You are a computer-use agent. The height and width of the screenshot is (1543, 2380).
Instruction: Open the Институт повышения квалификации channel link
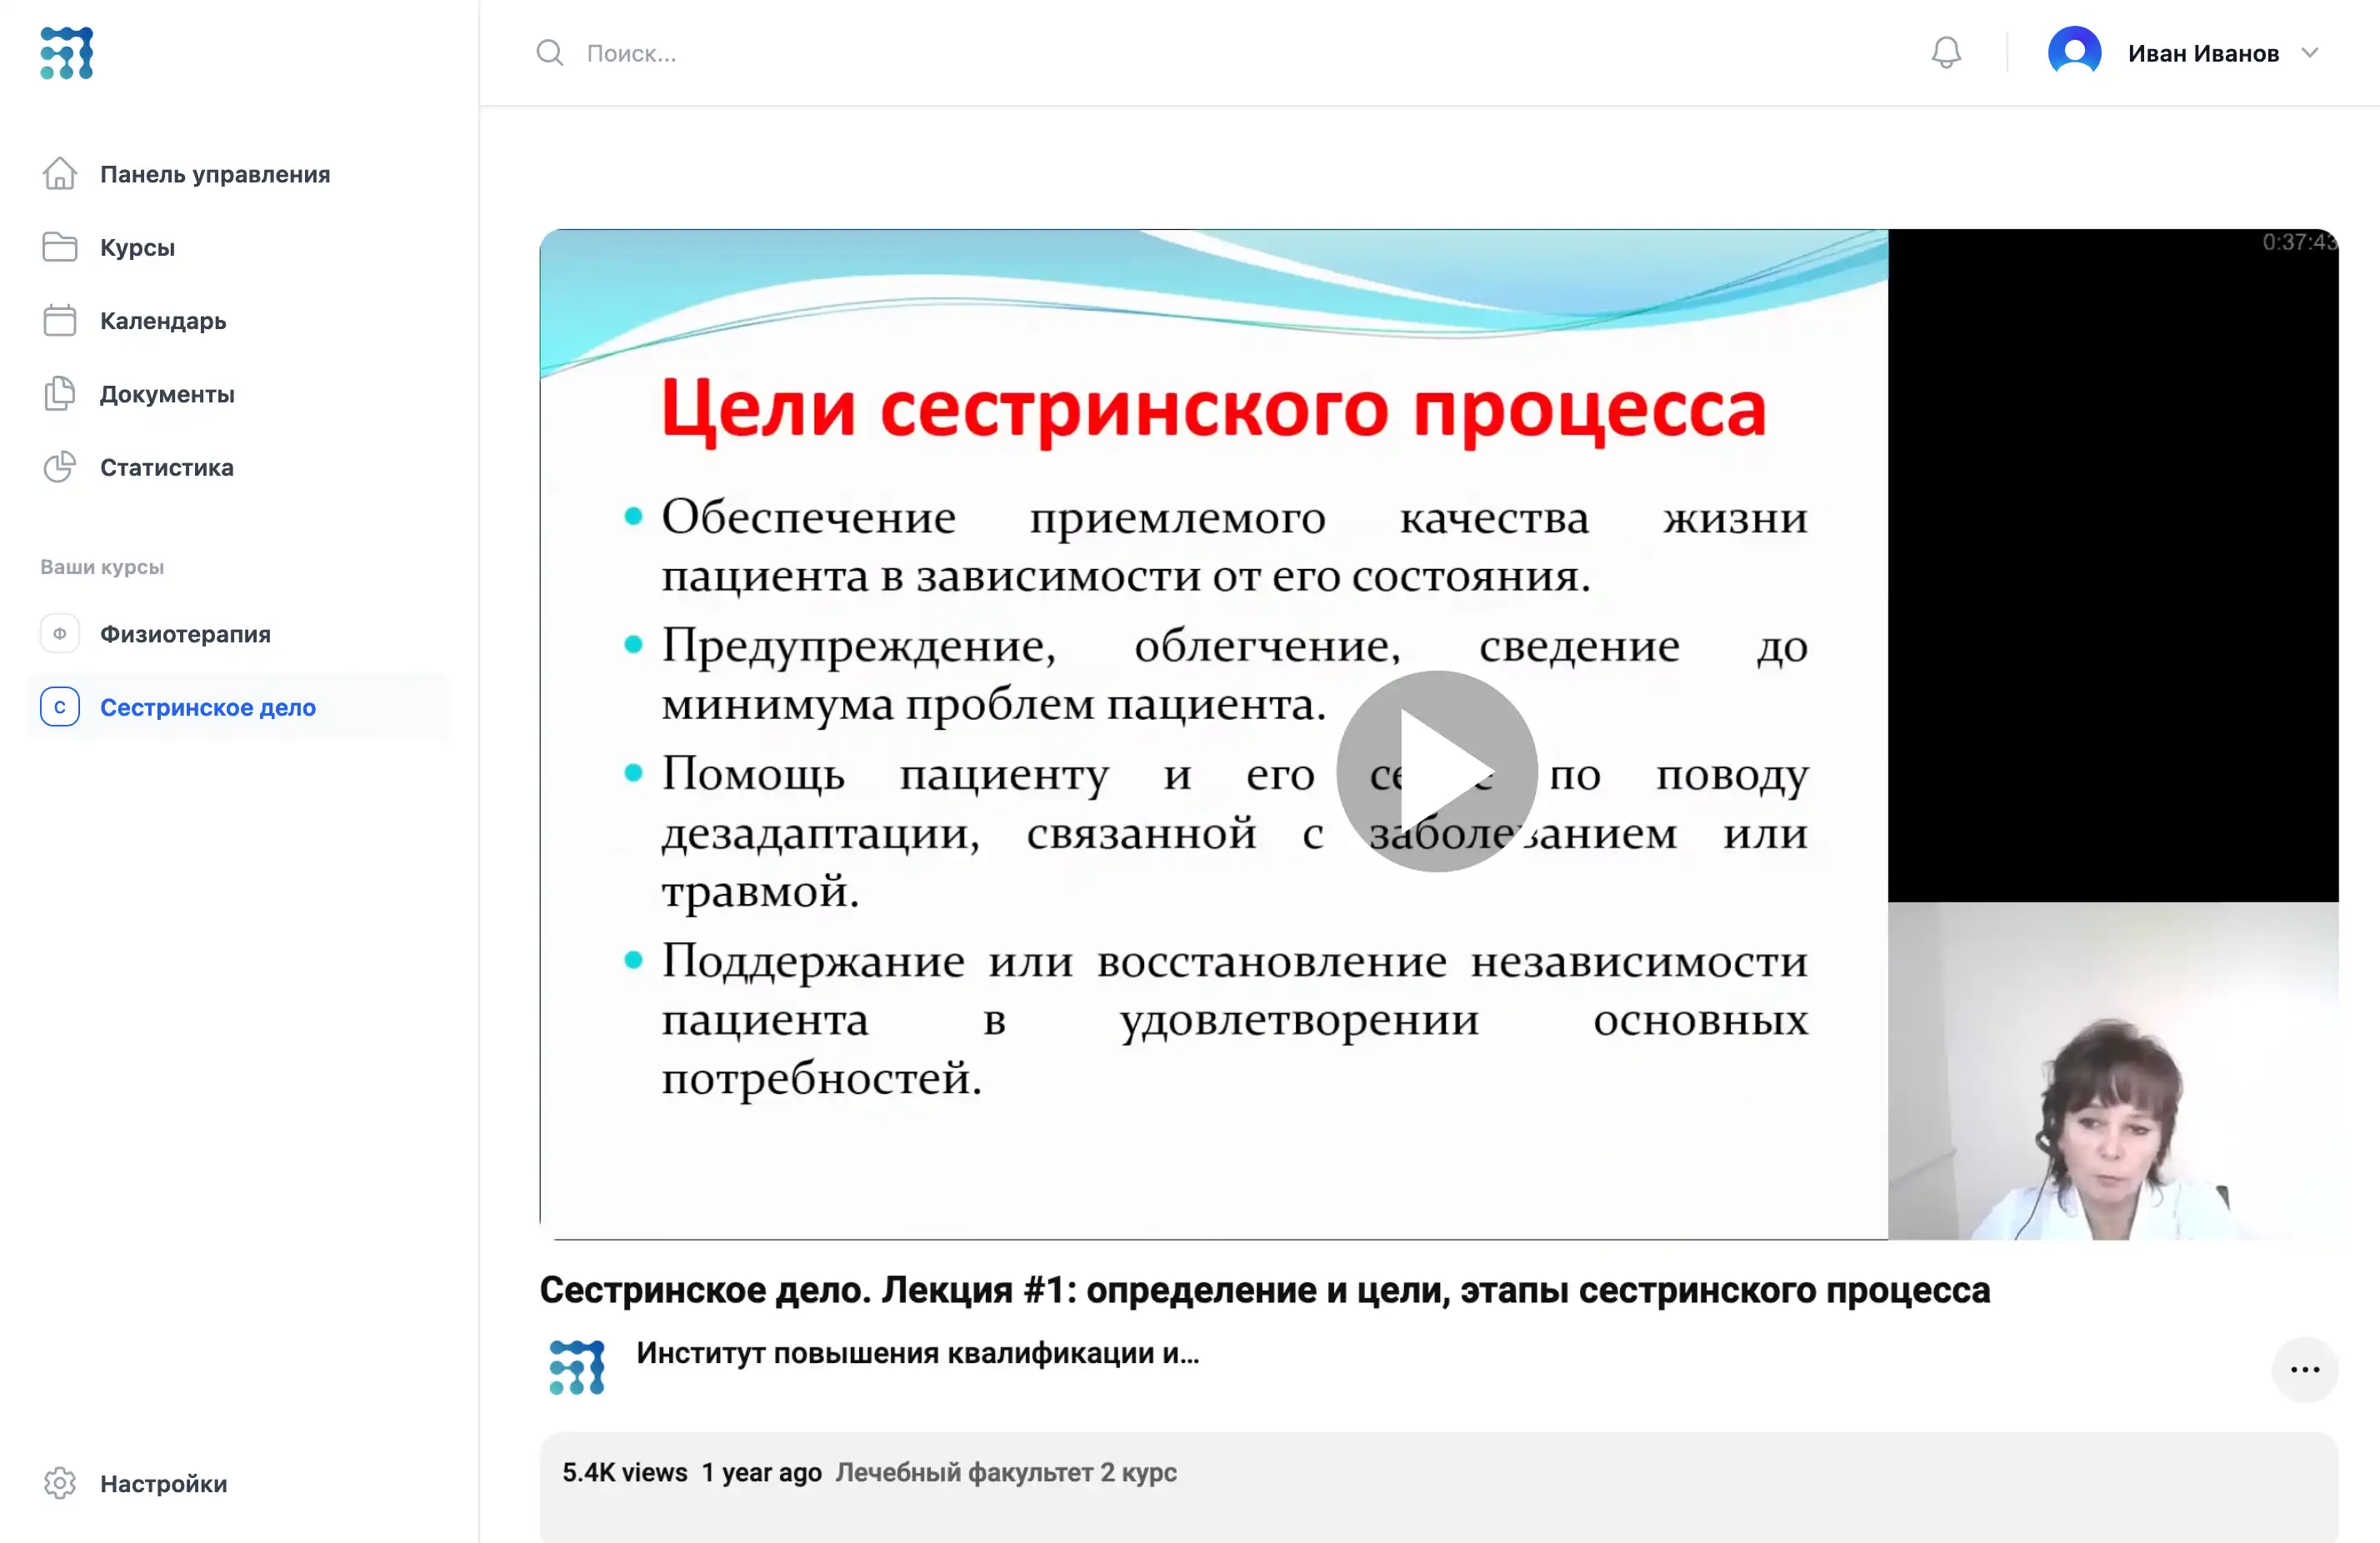point(917,1353)
